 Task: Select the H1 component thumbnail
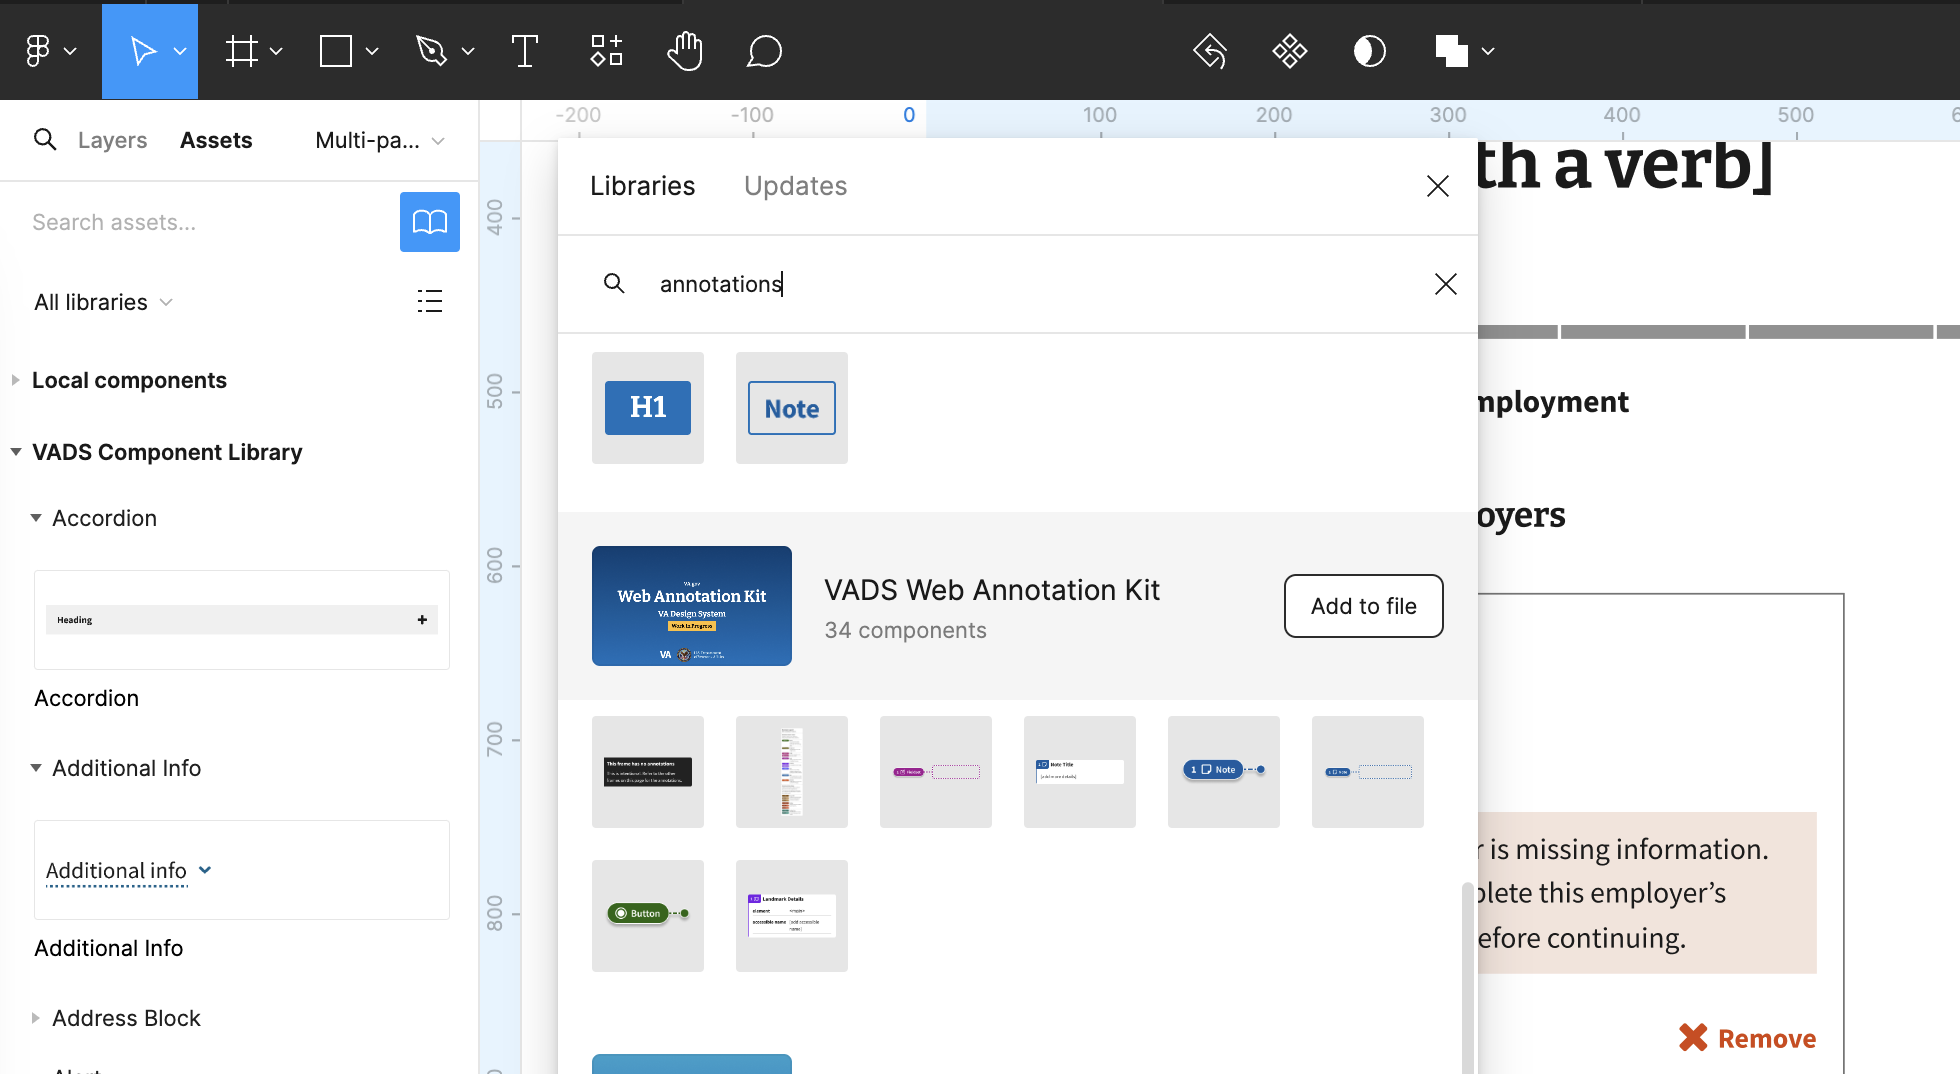point(648,408)
